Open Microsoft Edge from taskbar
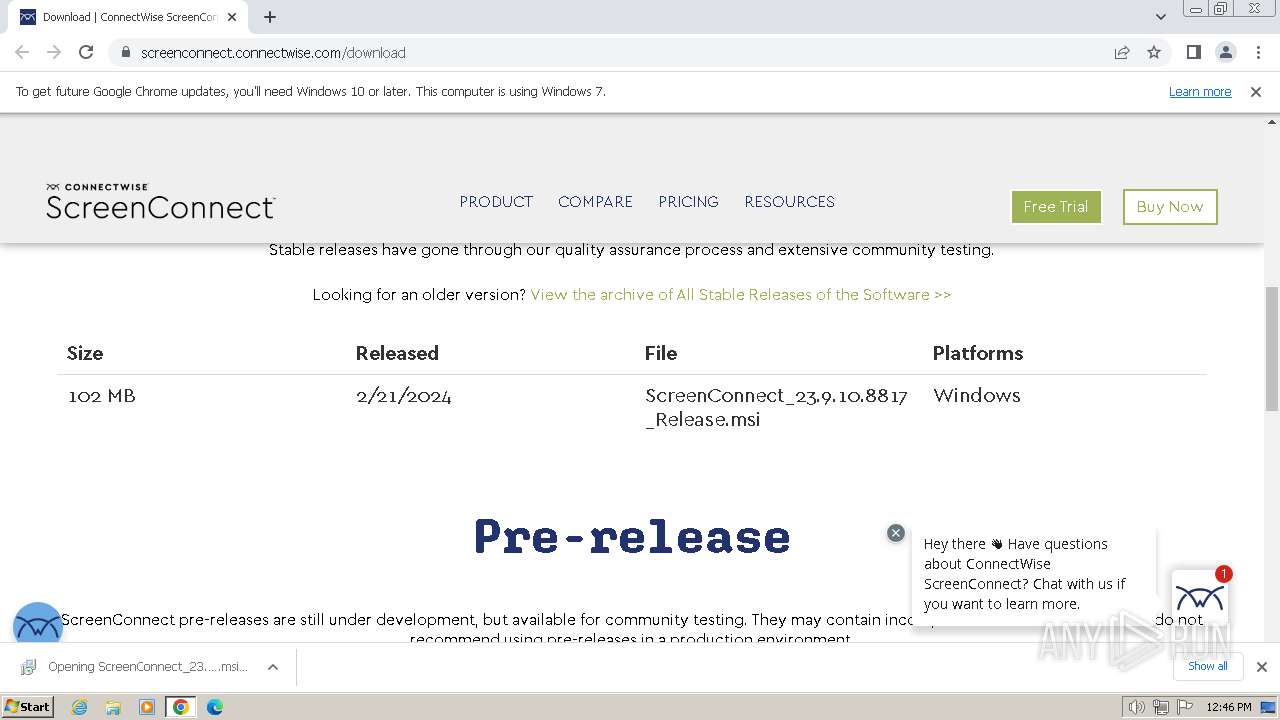 point(214,707)
